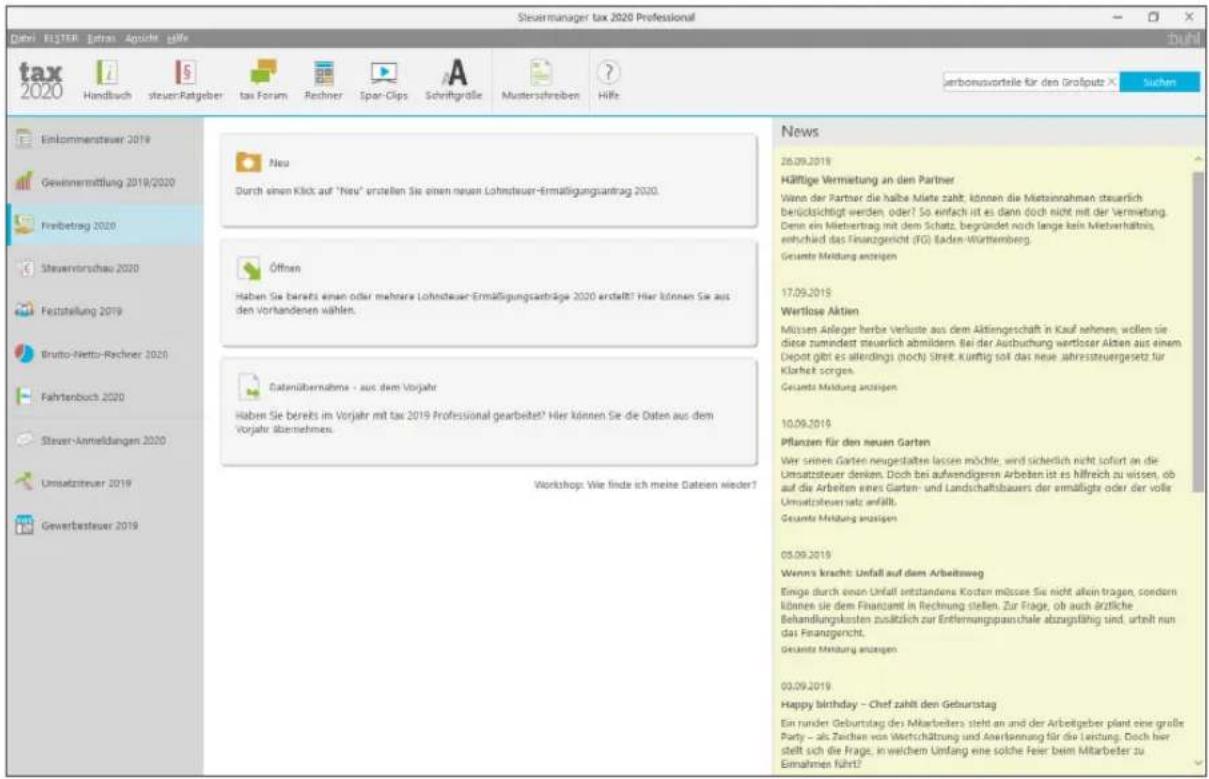
Task: Click the Suchen button
Action: [1160, 84]
